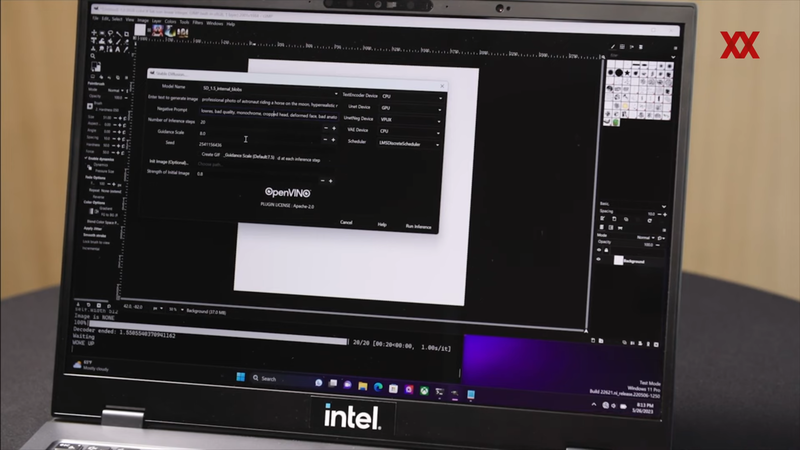Select the Free Select lasso tool
The height and width of the screenshot is (450, 800).
coord(110,33)
